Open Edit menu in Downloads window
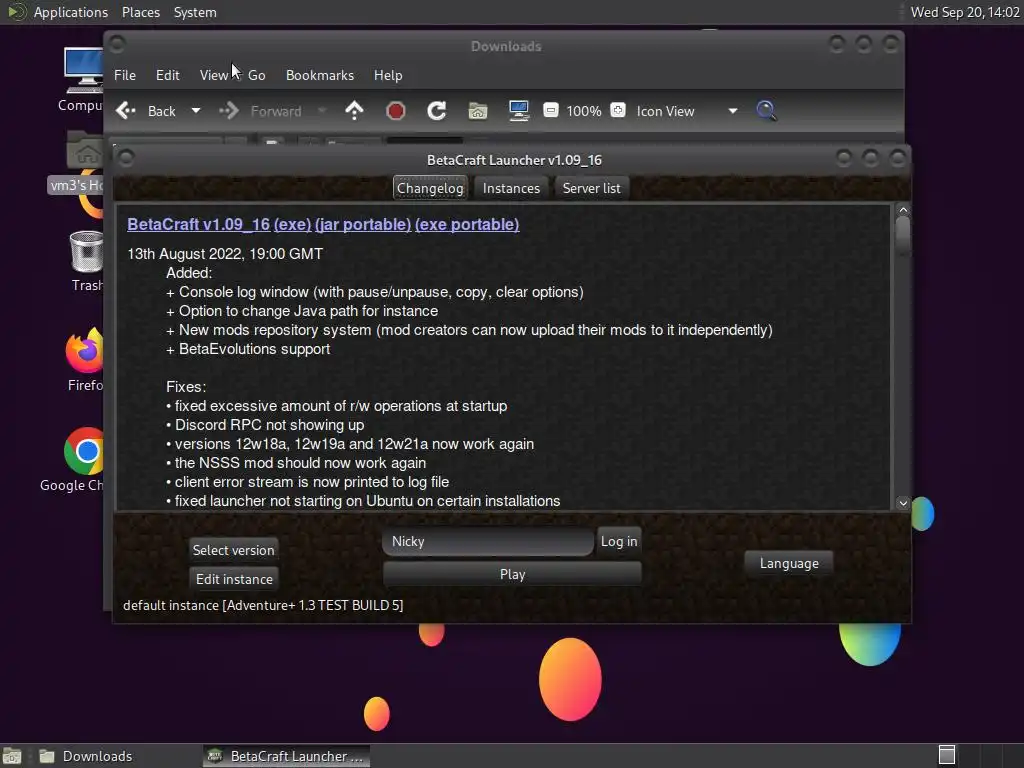 [x=167, y=75]
